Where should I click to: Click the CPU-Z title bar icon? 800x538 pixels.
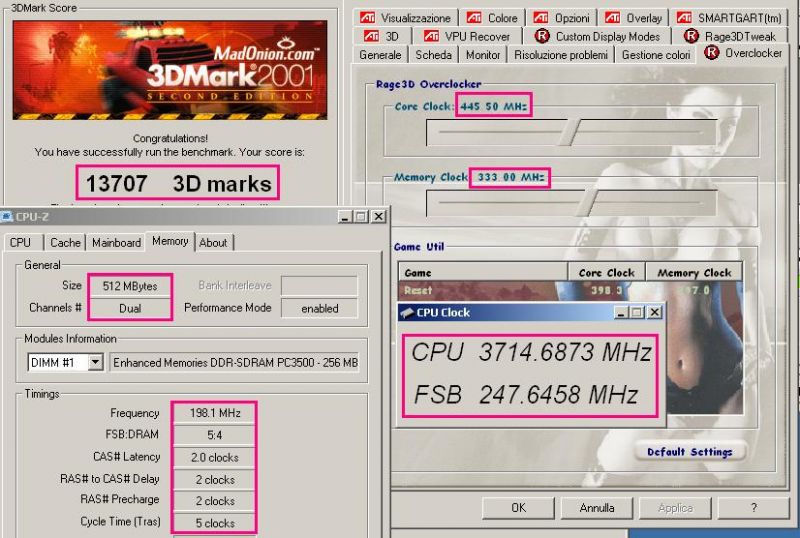click(x=7, y=216)
